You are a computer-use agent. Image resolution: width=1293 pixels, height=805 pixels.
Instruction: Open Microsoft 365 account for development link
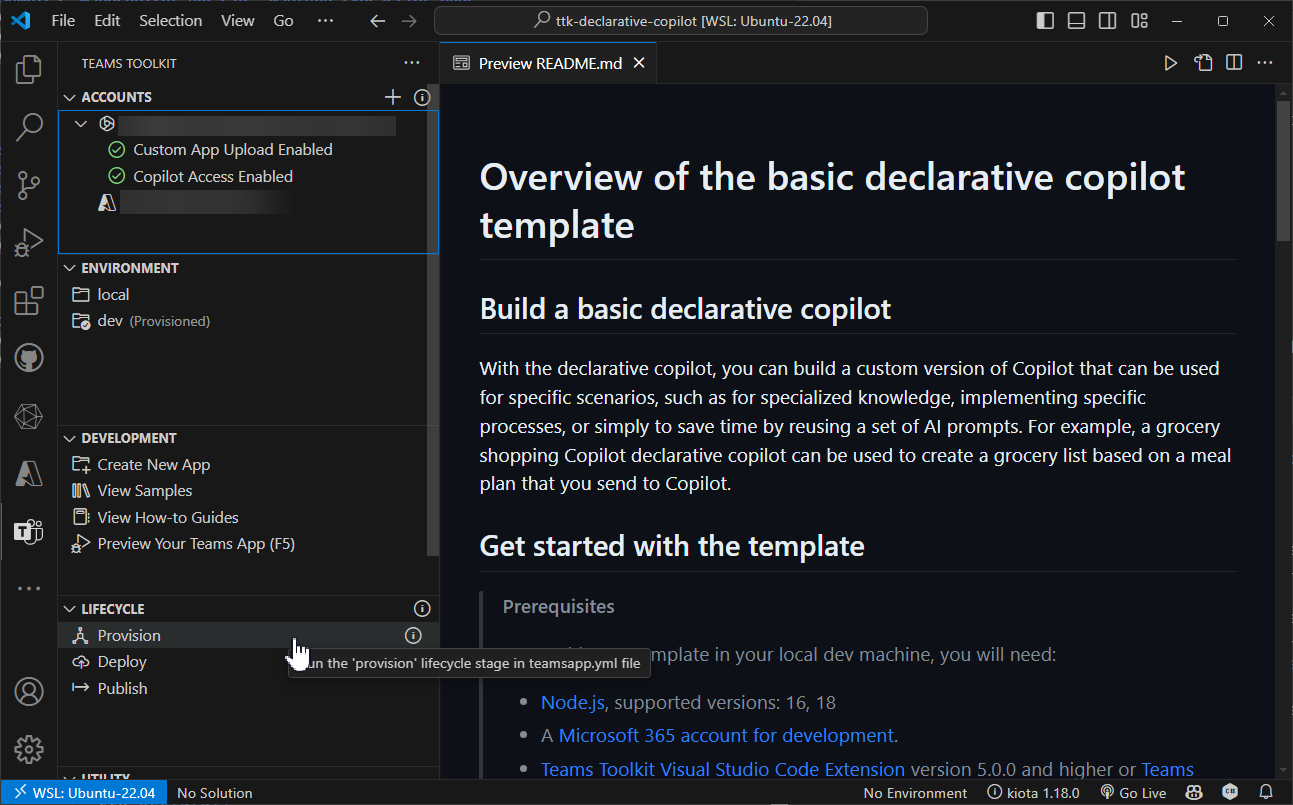tap(726, 736)
